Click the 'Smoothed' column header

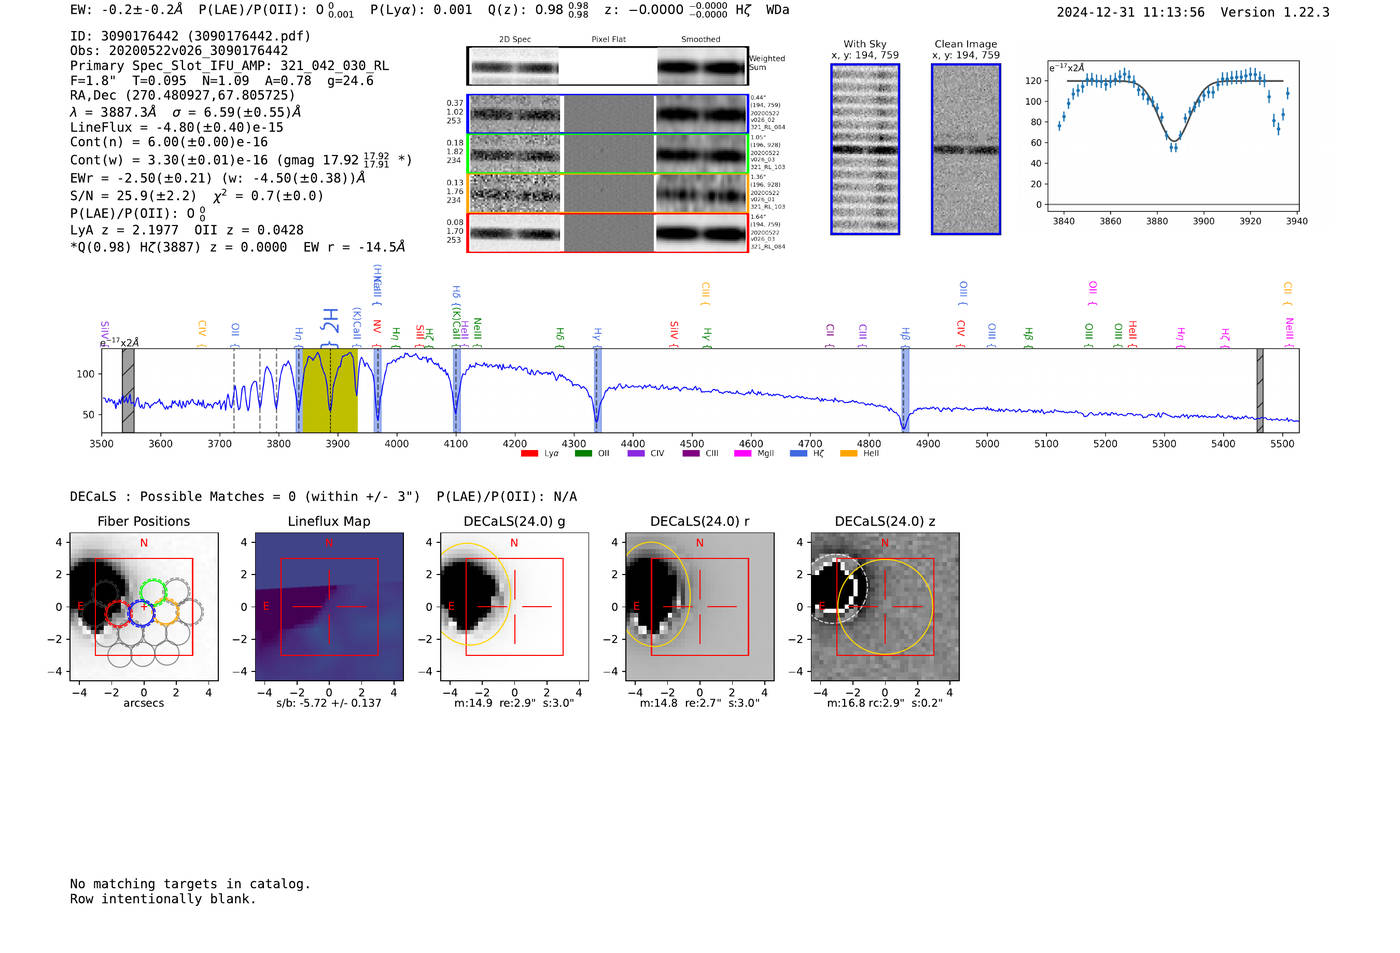tap(701, 40)
